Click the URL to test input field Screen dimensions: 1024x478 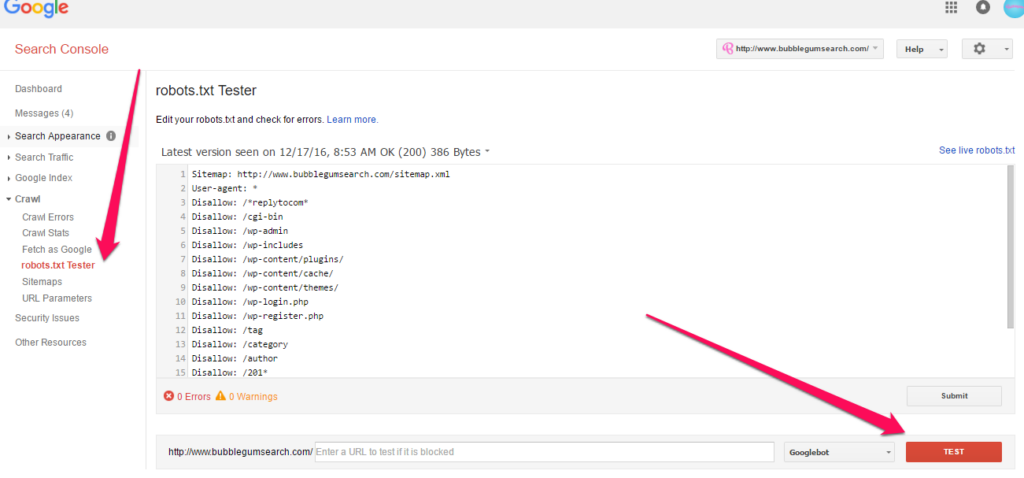[x=545, y=452]
